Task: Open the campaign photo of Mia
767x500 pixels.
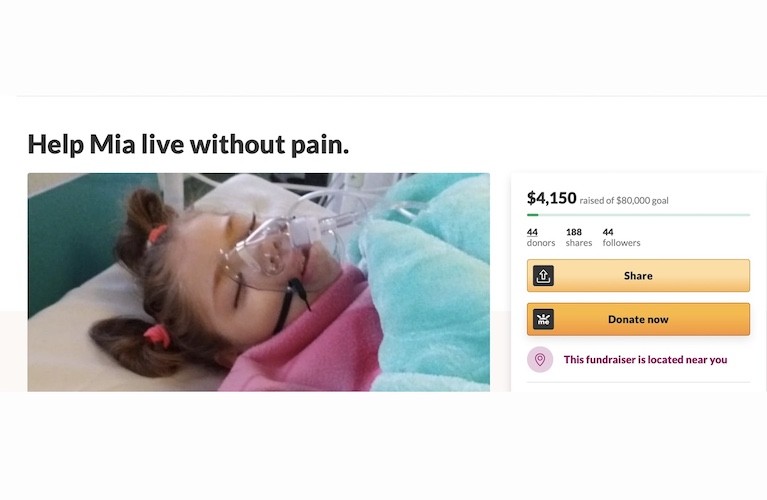Action: coord(258,282)
